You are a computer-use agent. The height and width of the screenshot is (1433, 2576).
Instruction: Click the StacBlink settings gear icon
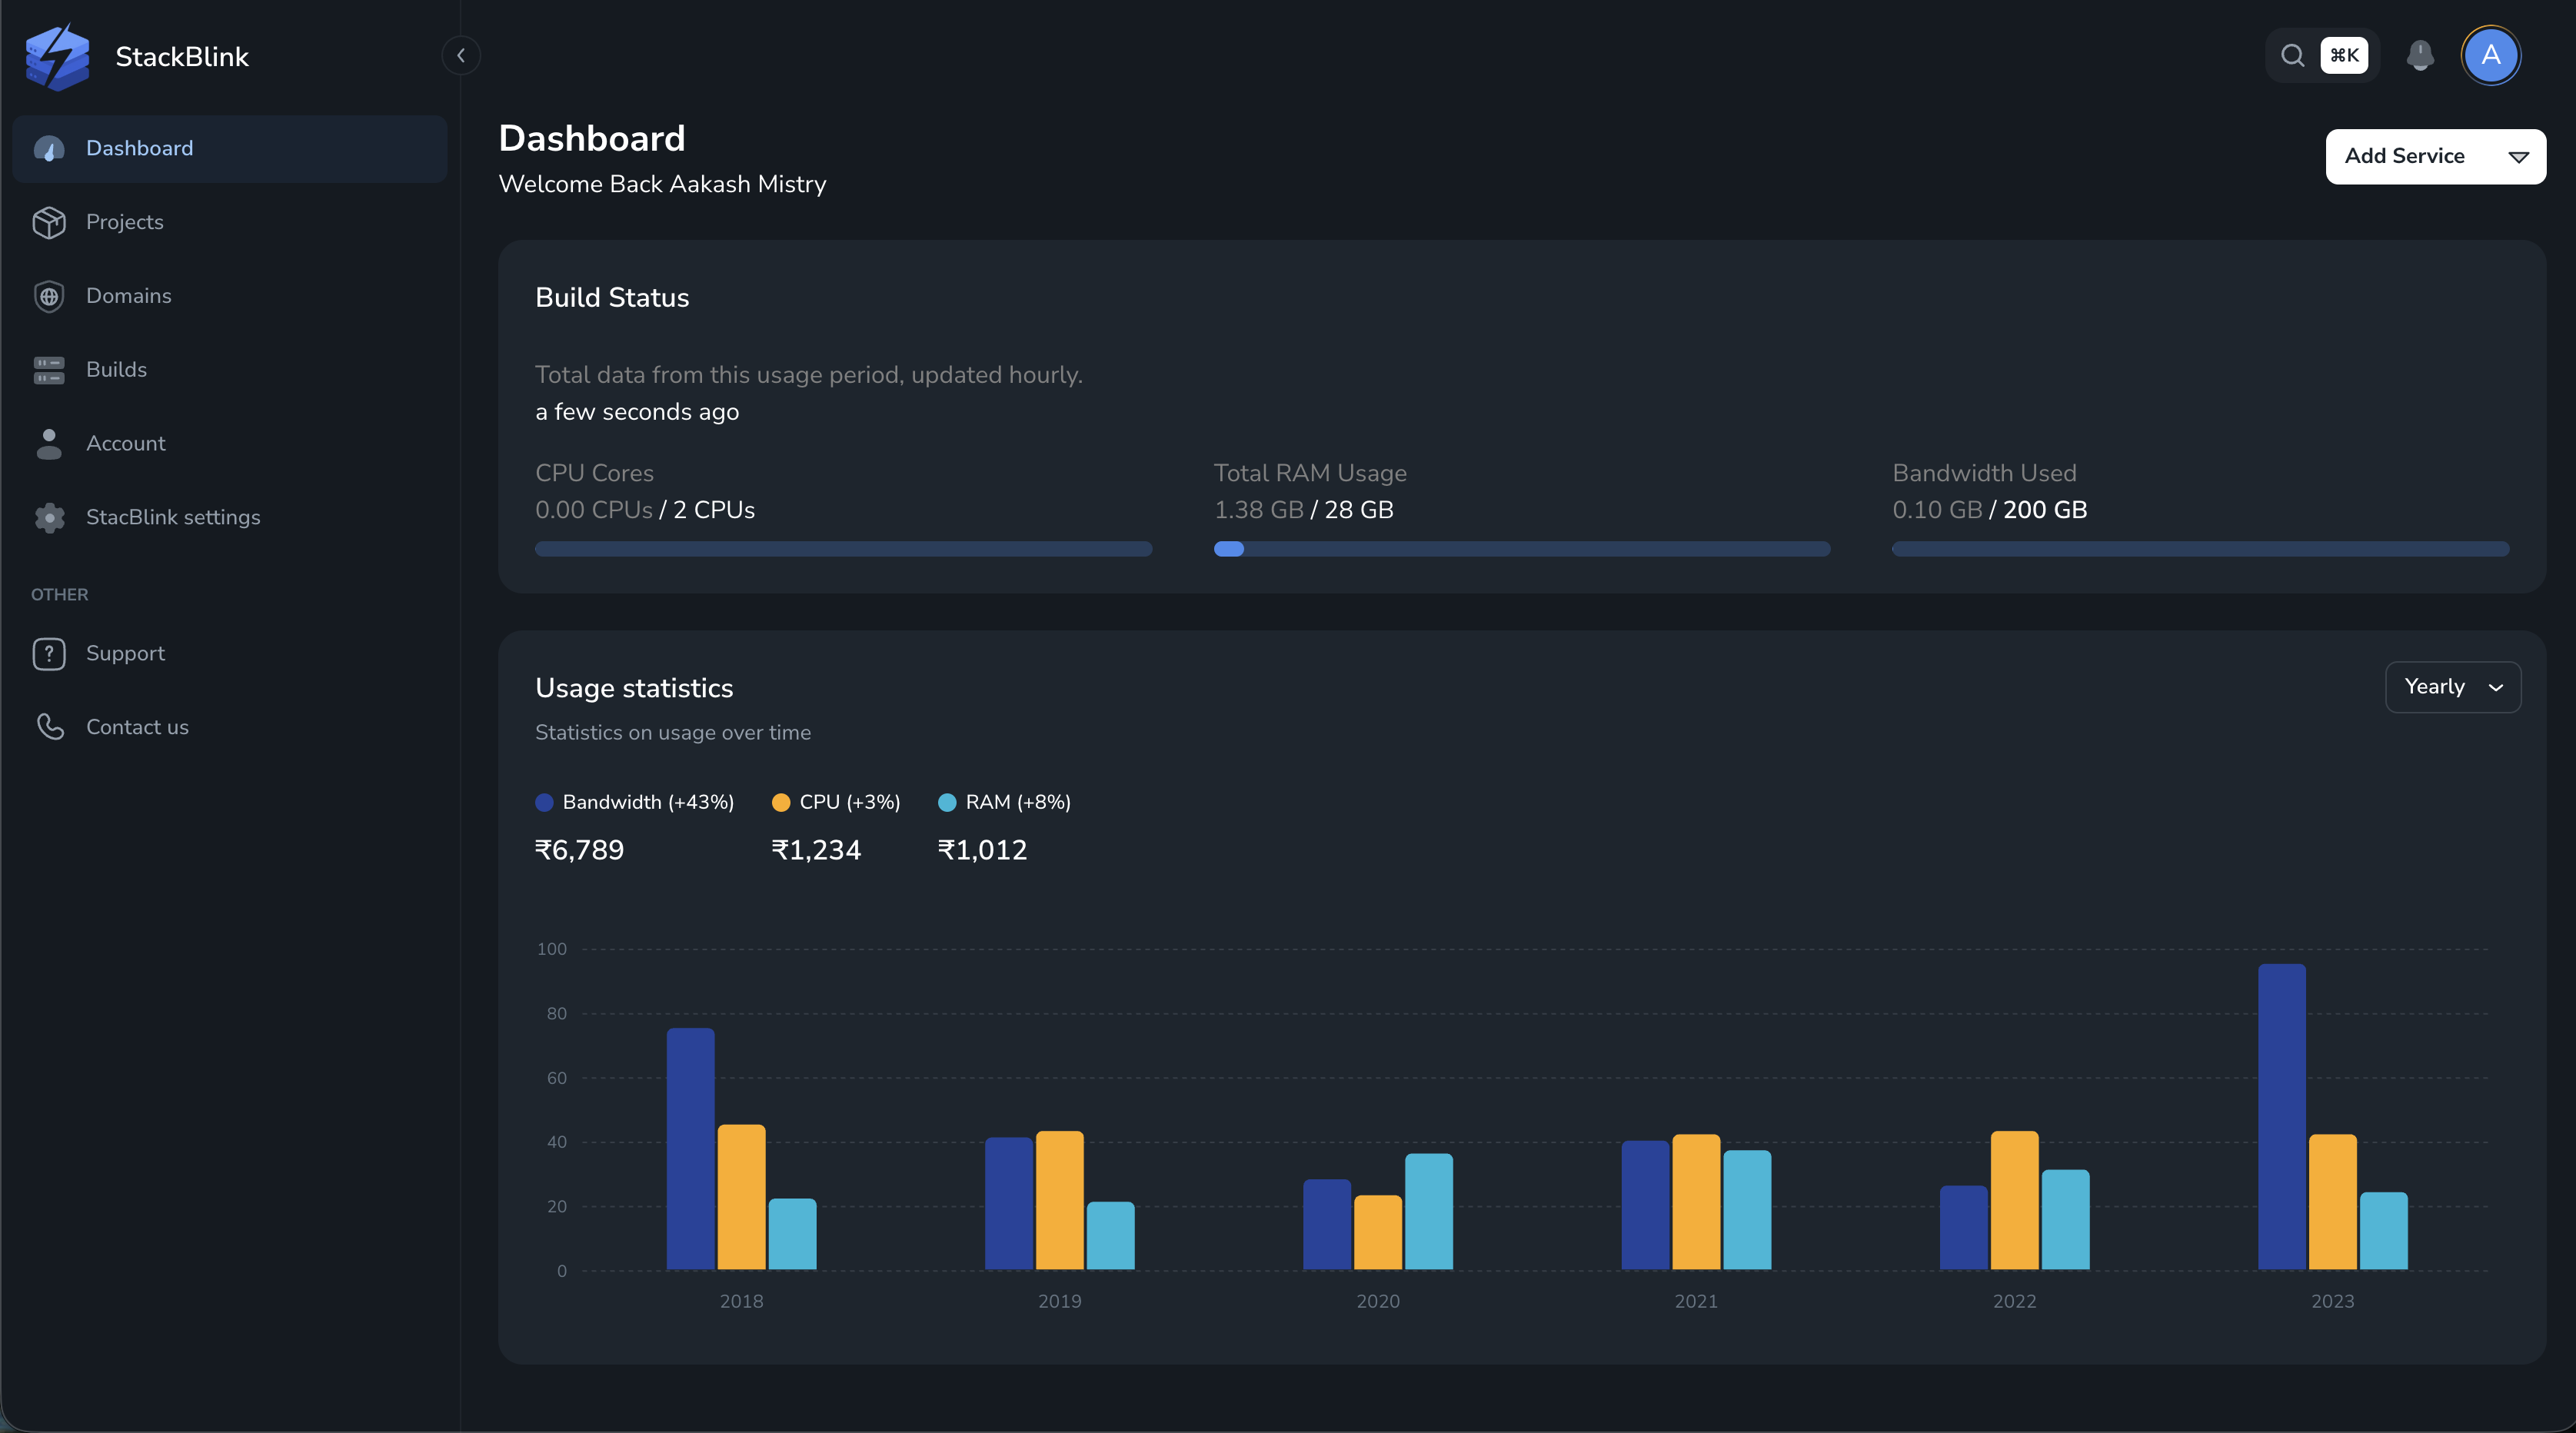tap(49, 517)
